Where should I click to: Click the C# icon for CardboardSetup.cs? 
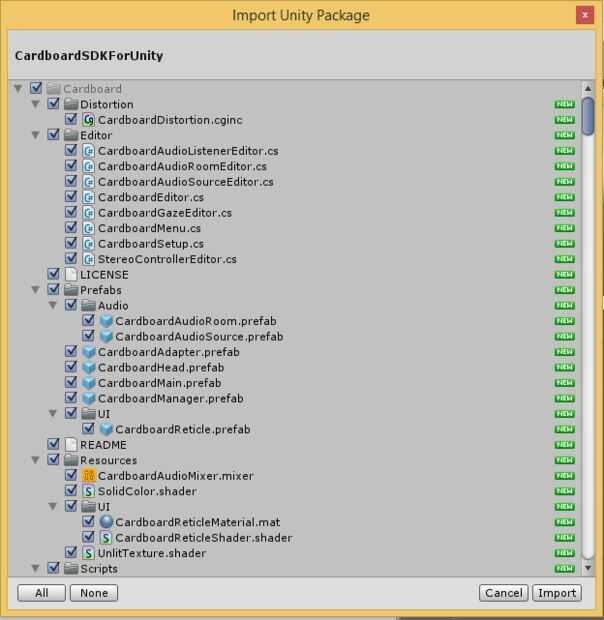[x=89, y=243]
